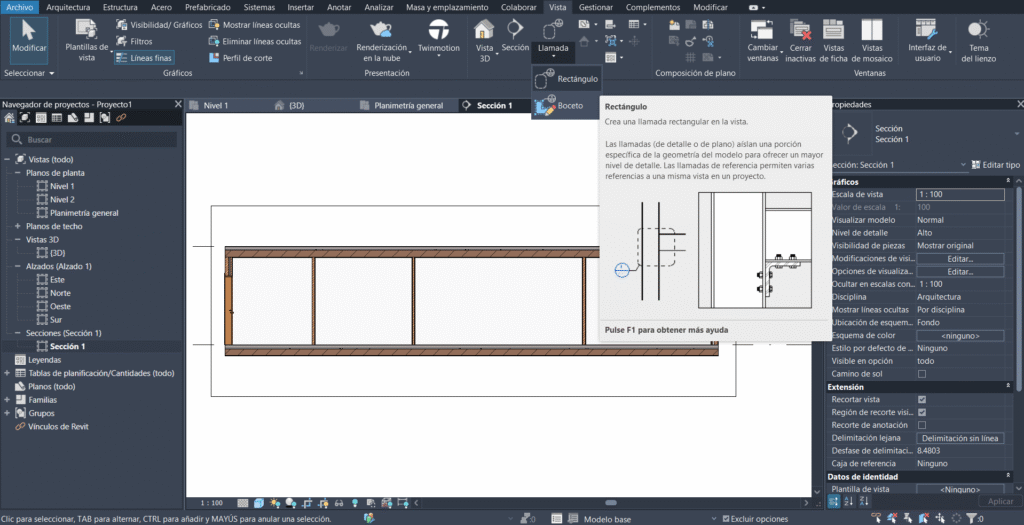Toggle the Camino de sol checkbox

click(x=922, y=373)
